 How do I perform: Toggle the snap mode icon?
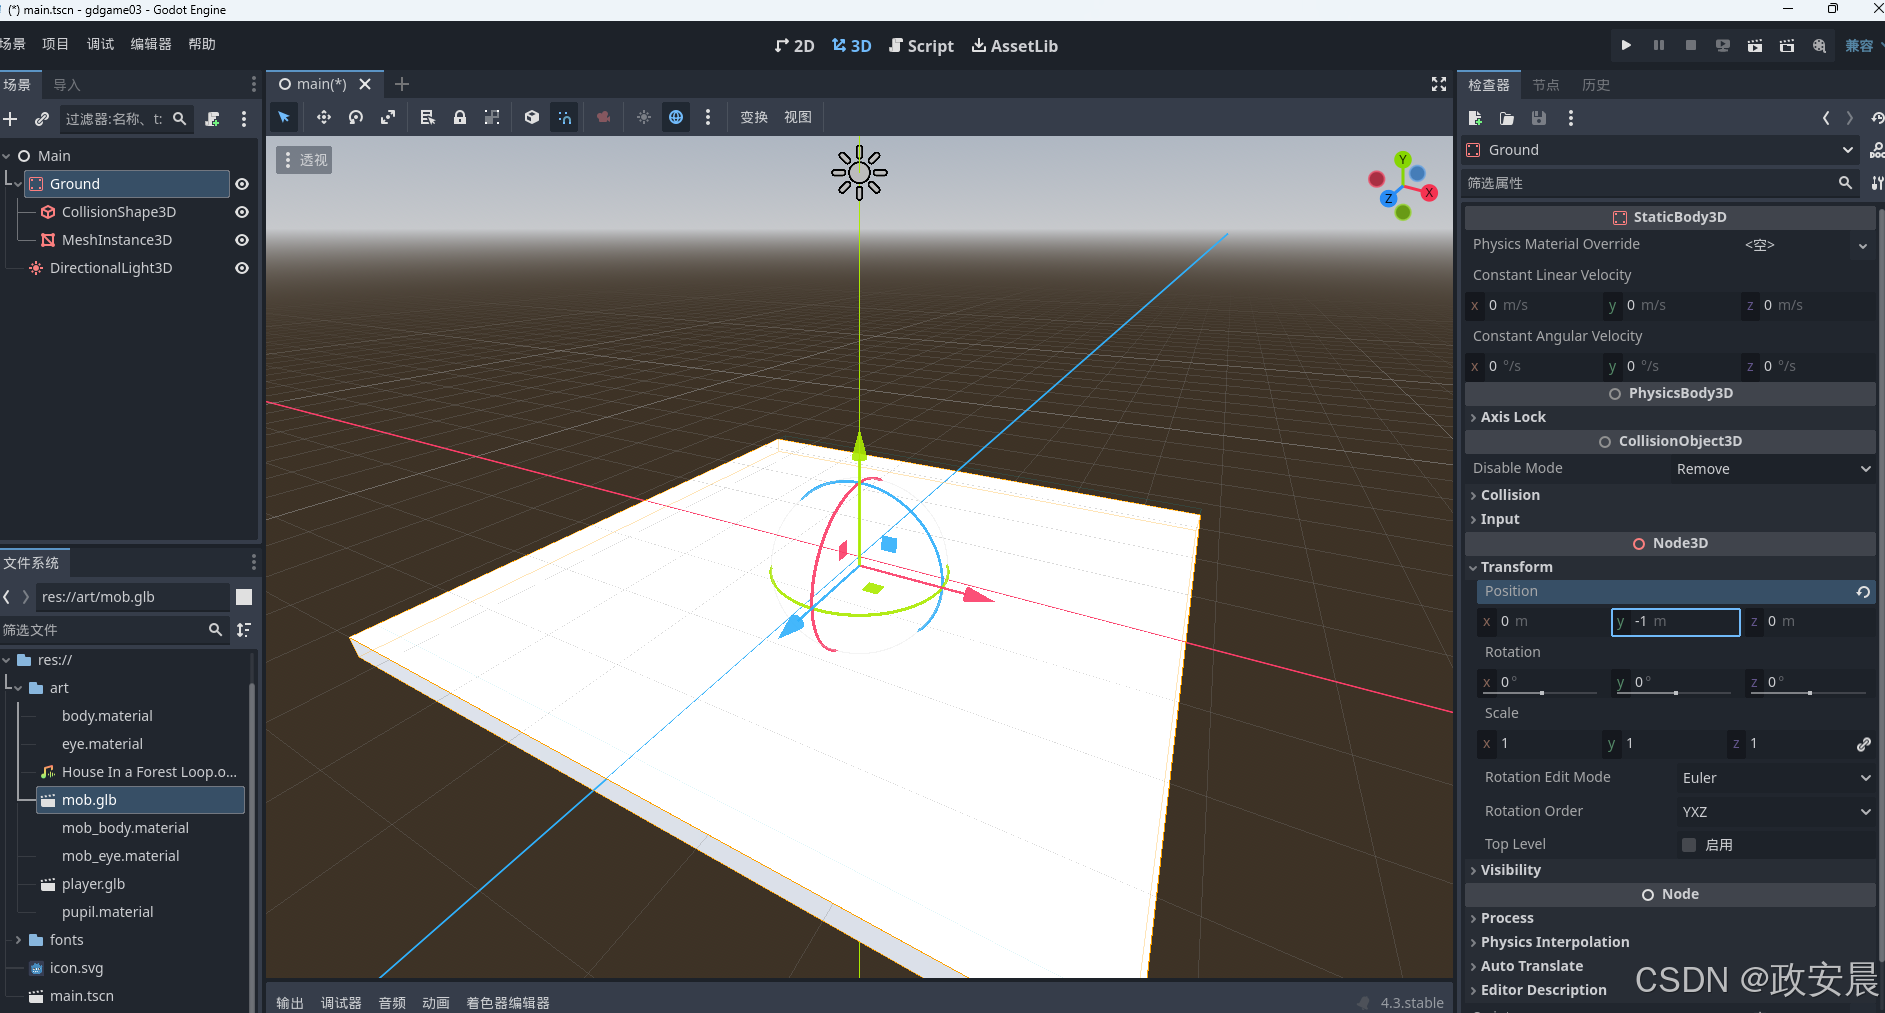tap(565, 117)
